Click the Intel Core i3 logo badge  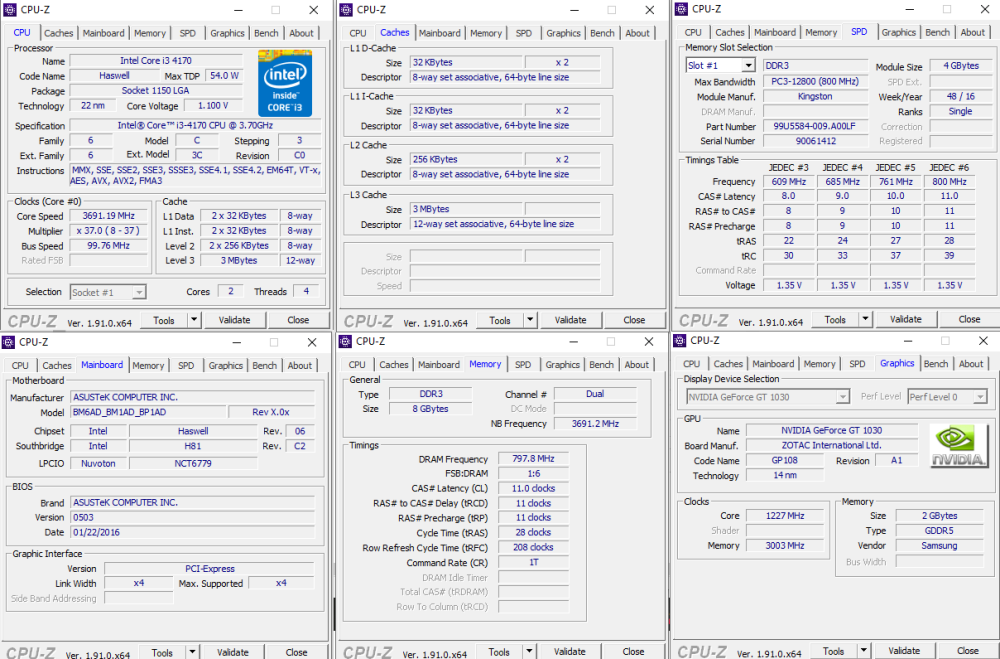click(x=285, y=83)
